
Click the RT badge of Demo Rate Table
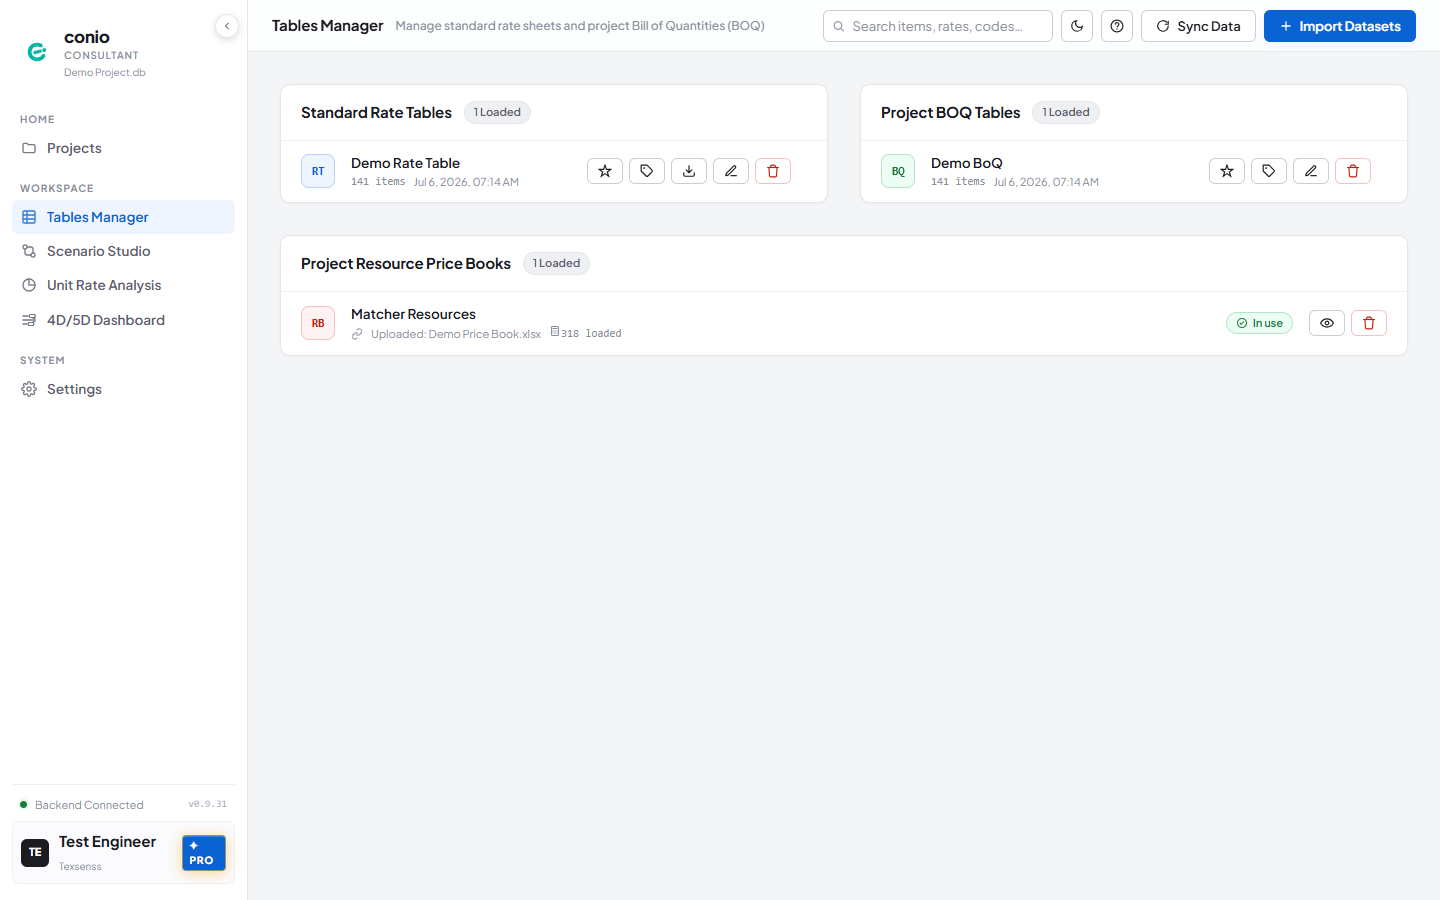[x=318, y=171]
